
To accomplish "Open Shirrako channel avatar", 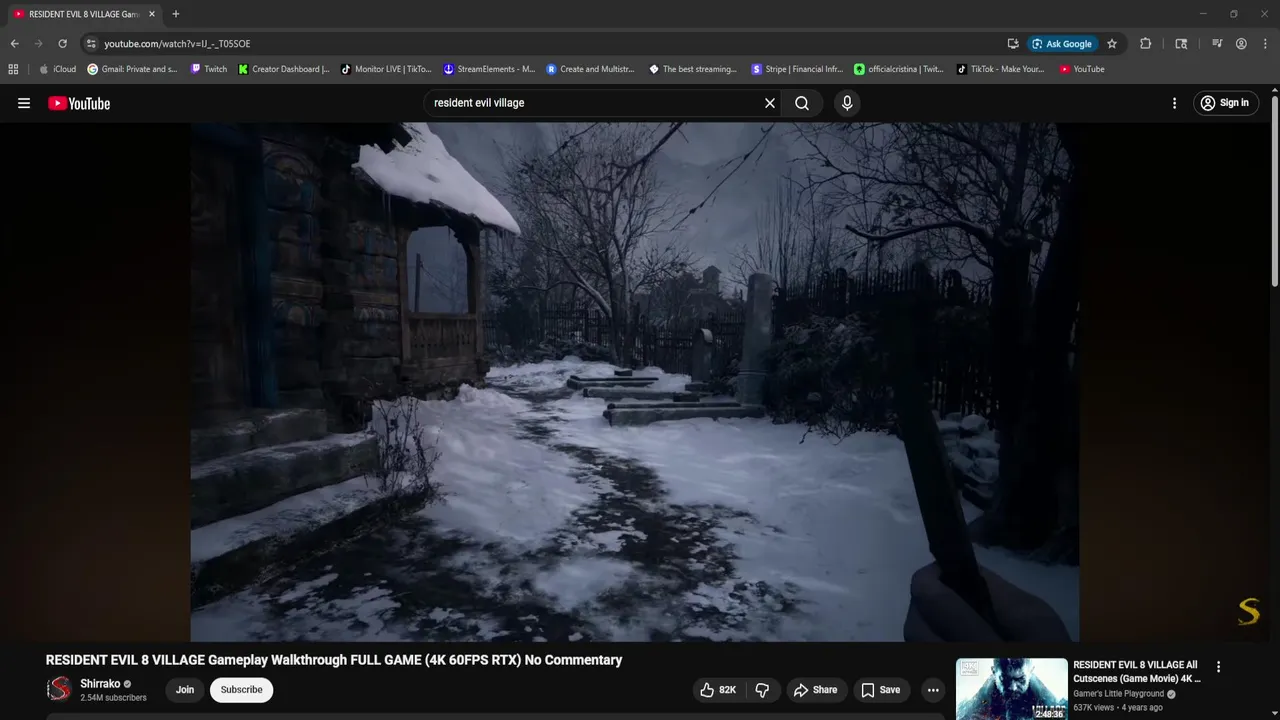I will click(60, 689).
